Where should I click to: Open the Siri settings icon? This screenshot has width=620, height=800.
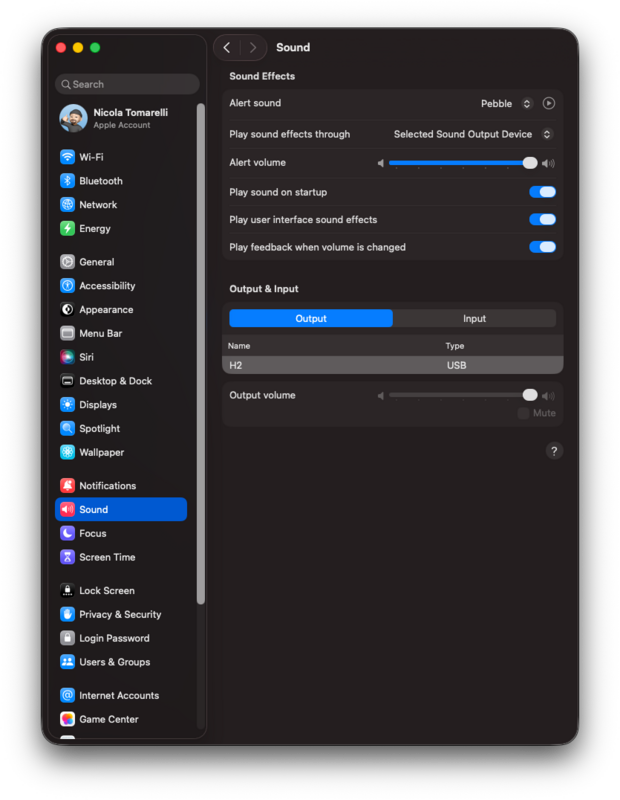pos(67,357)
